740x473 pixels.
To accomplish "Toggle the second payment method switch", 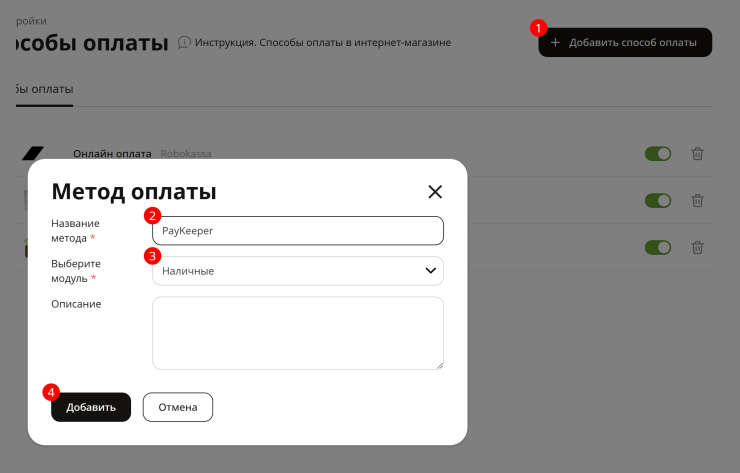I will click(658, 201).
